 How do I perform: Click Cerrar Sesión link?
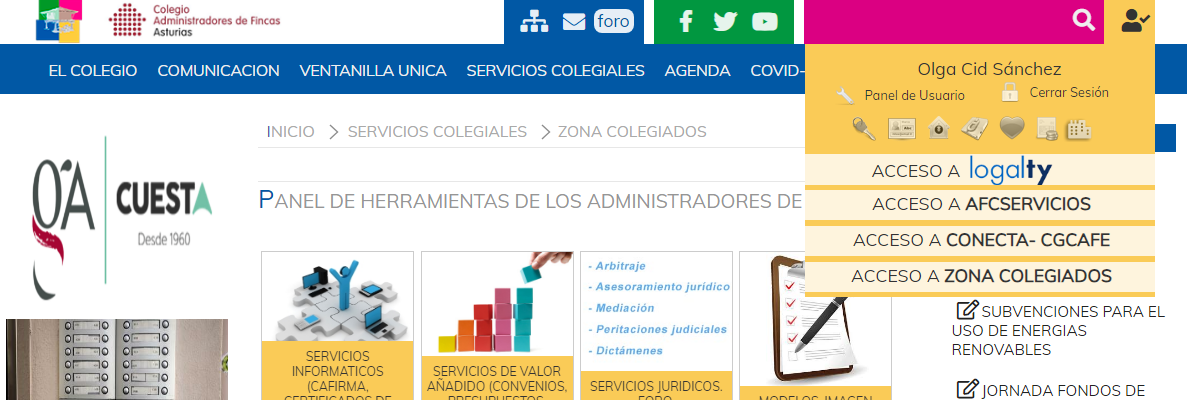1069,92
